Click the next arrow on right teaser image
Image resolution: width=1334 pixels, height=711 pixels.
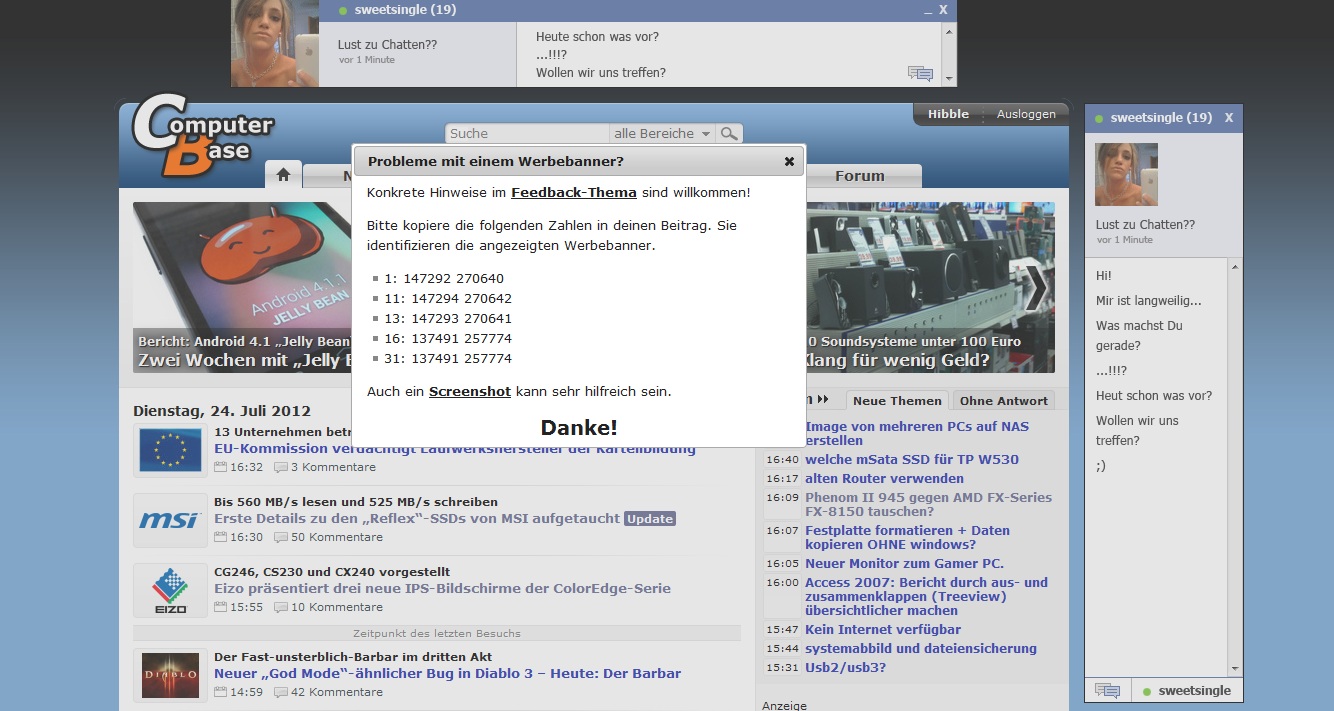point(1036,288)
